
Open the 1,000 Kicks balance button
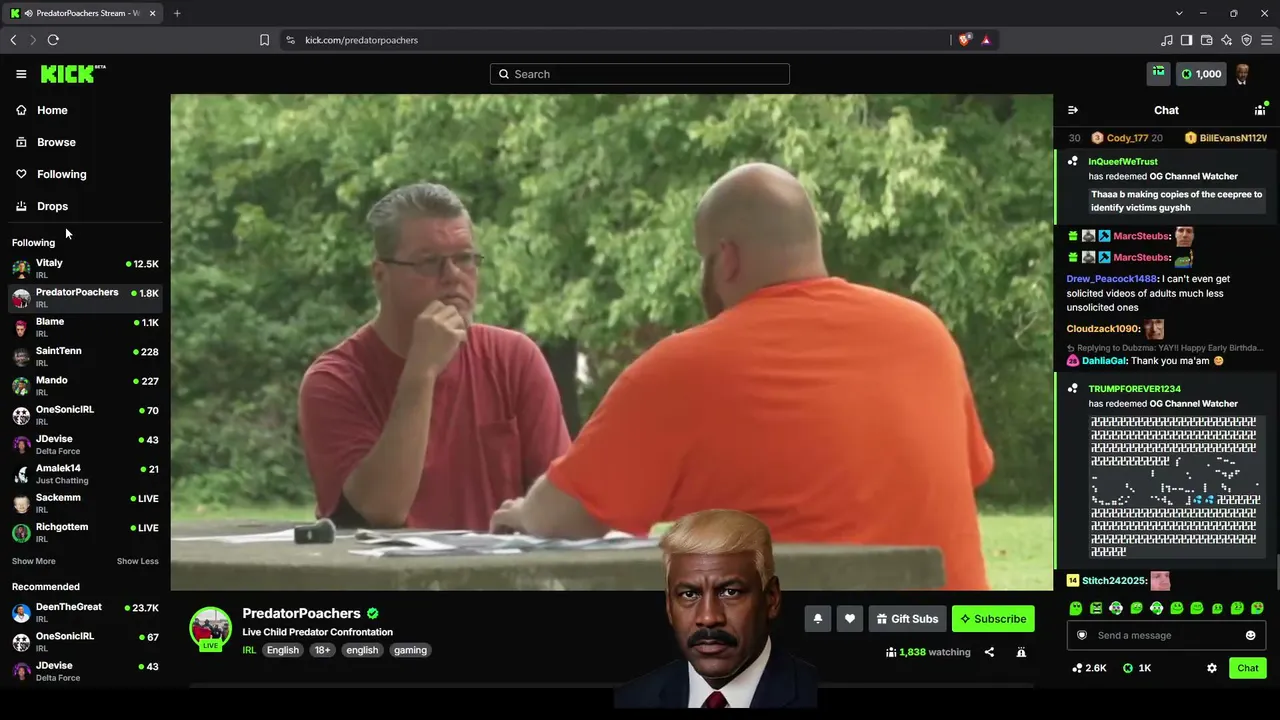click(x=1201, y=74)
